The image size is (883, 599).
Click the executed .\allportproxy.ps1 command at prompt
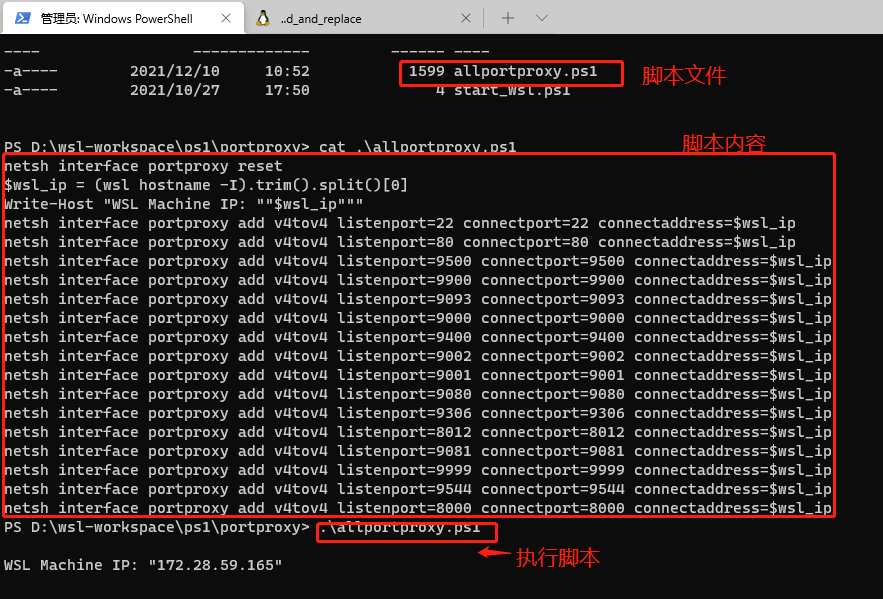[x=400, y=528]
